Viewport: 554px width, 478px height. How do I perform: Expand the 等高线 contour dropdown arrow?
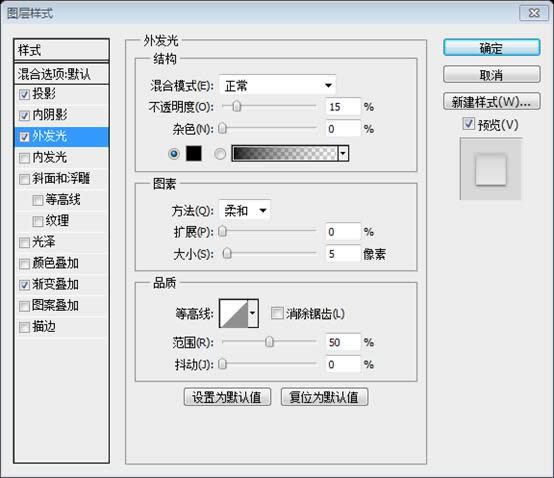pos(253,313)
